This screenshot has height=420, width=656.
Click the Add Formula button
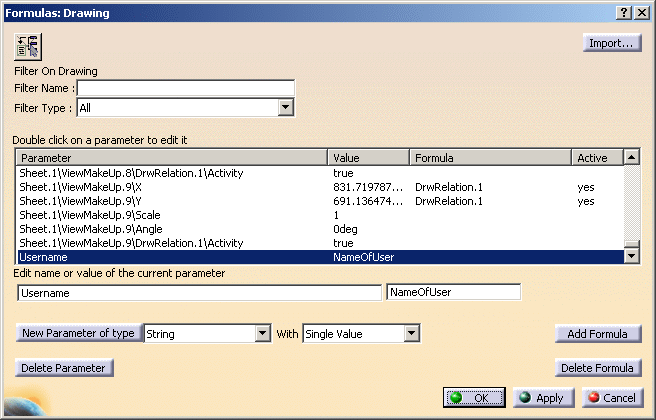(x=598, y=334)
